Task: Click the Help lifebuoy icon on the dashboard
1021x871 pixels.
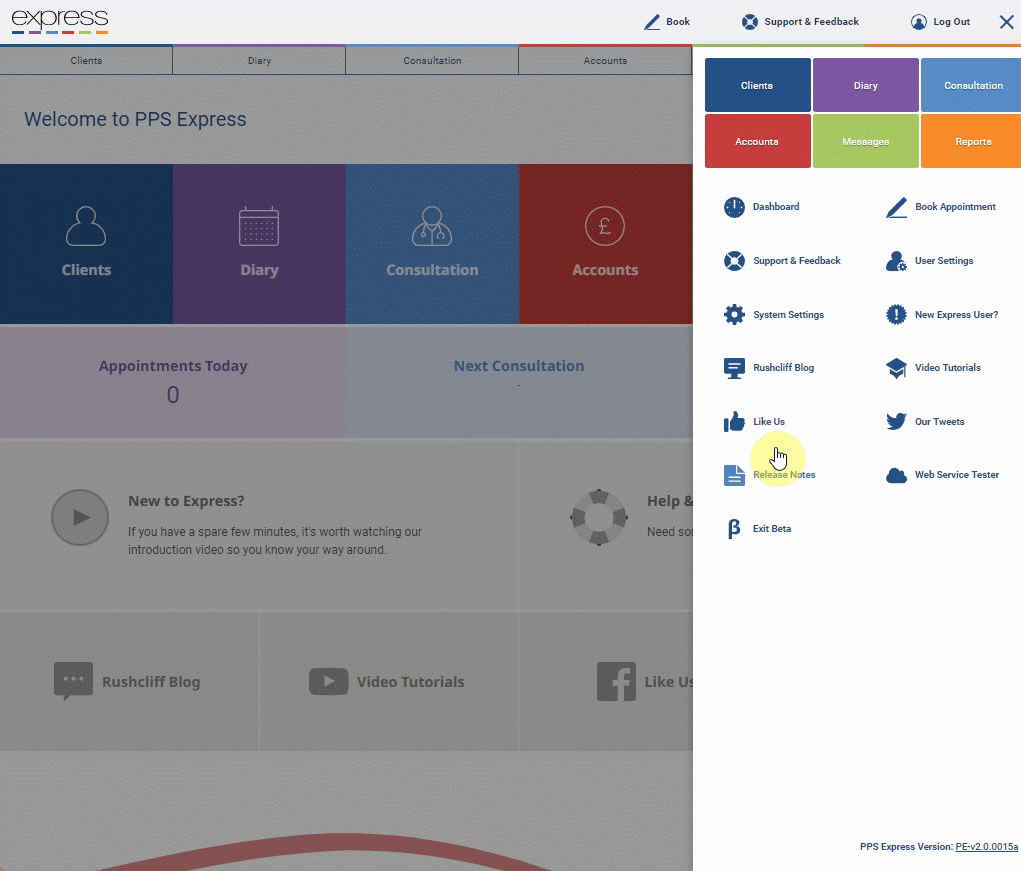Action: pyautogui.click(x=599, y=518)
